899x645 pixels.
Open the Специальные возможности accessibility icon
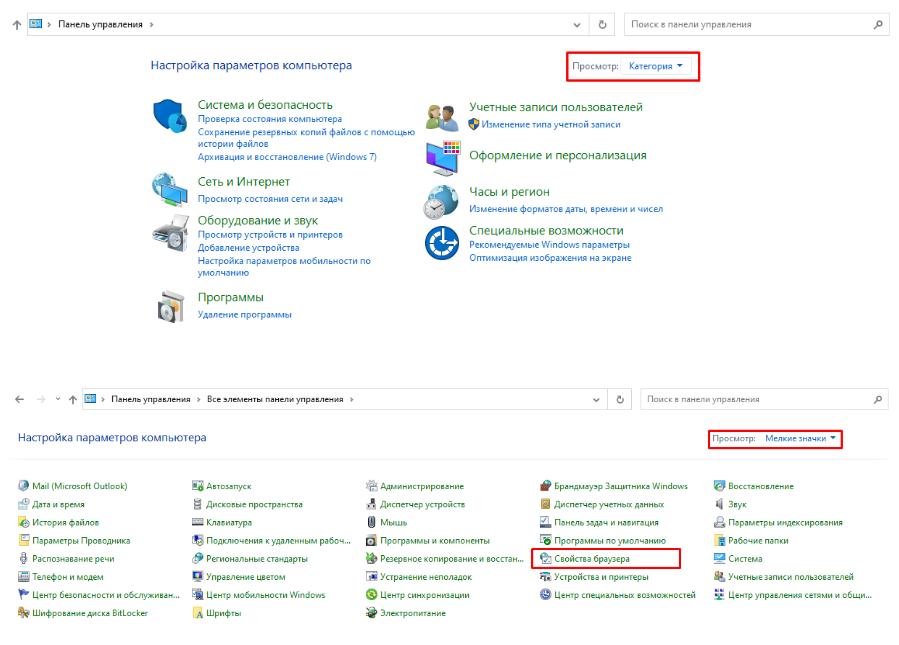441,242
